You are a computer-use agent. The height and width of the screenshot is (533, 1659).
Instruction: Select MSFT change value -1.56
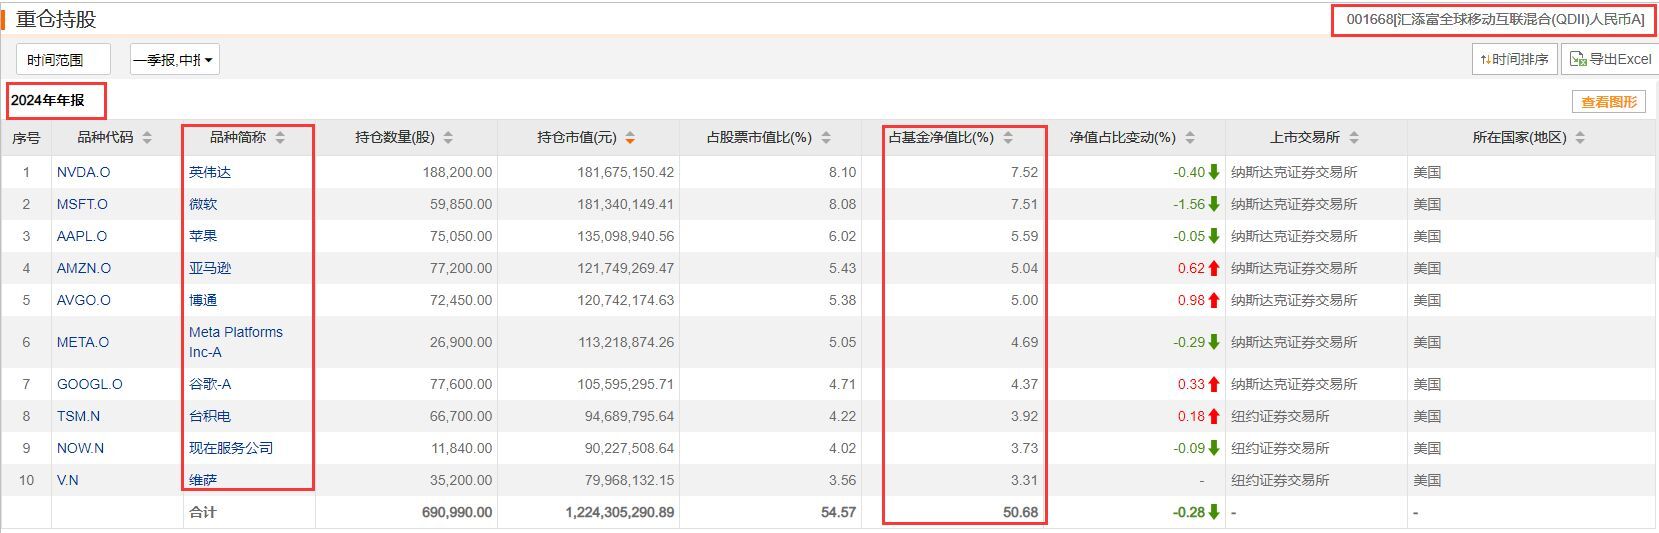click(1189, 204)
